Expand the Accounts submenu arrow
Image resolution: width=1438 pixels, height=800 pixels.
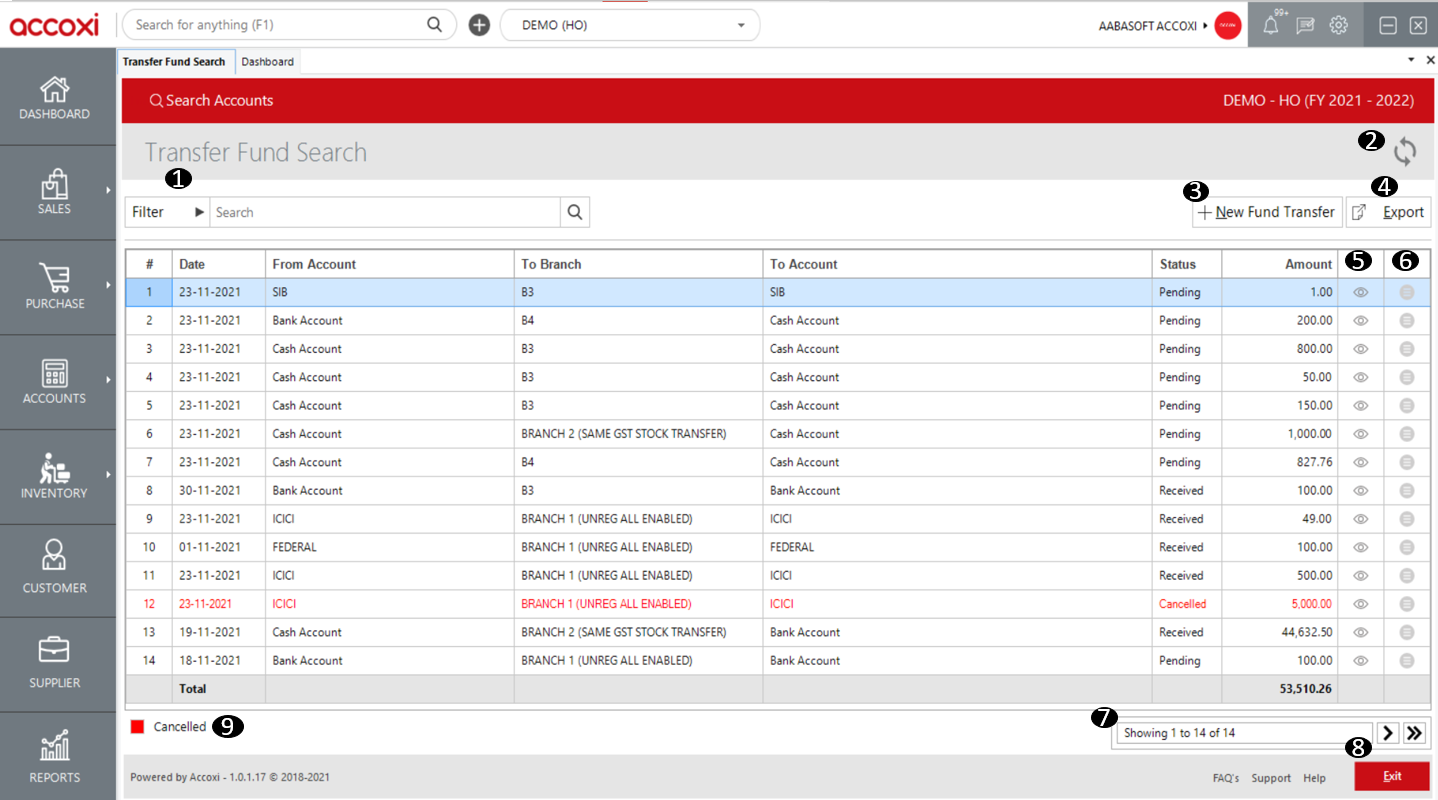click(107, 378)
